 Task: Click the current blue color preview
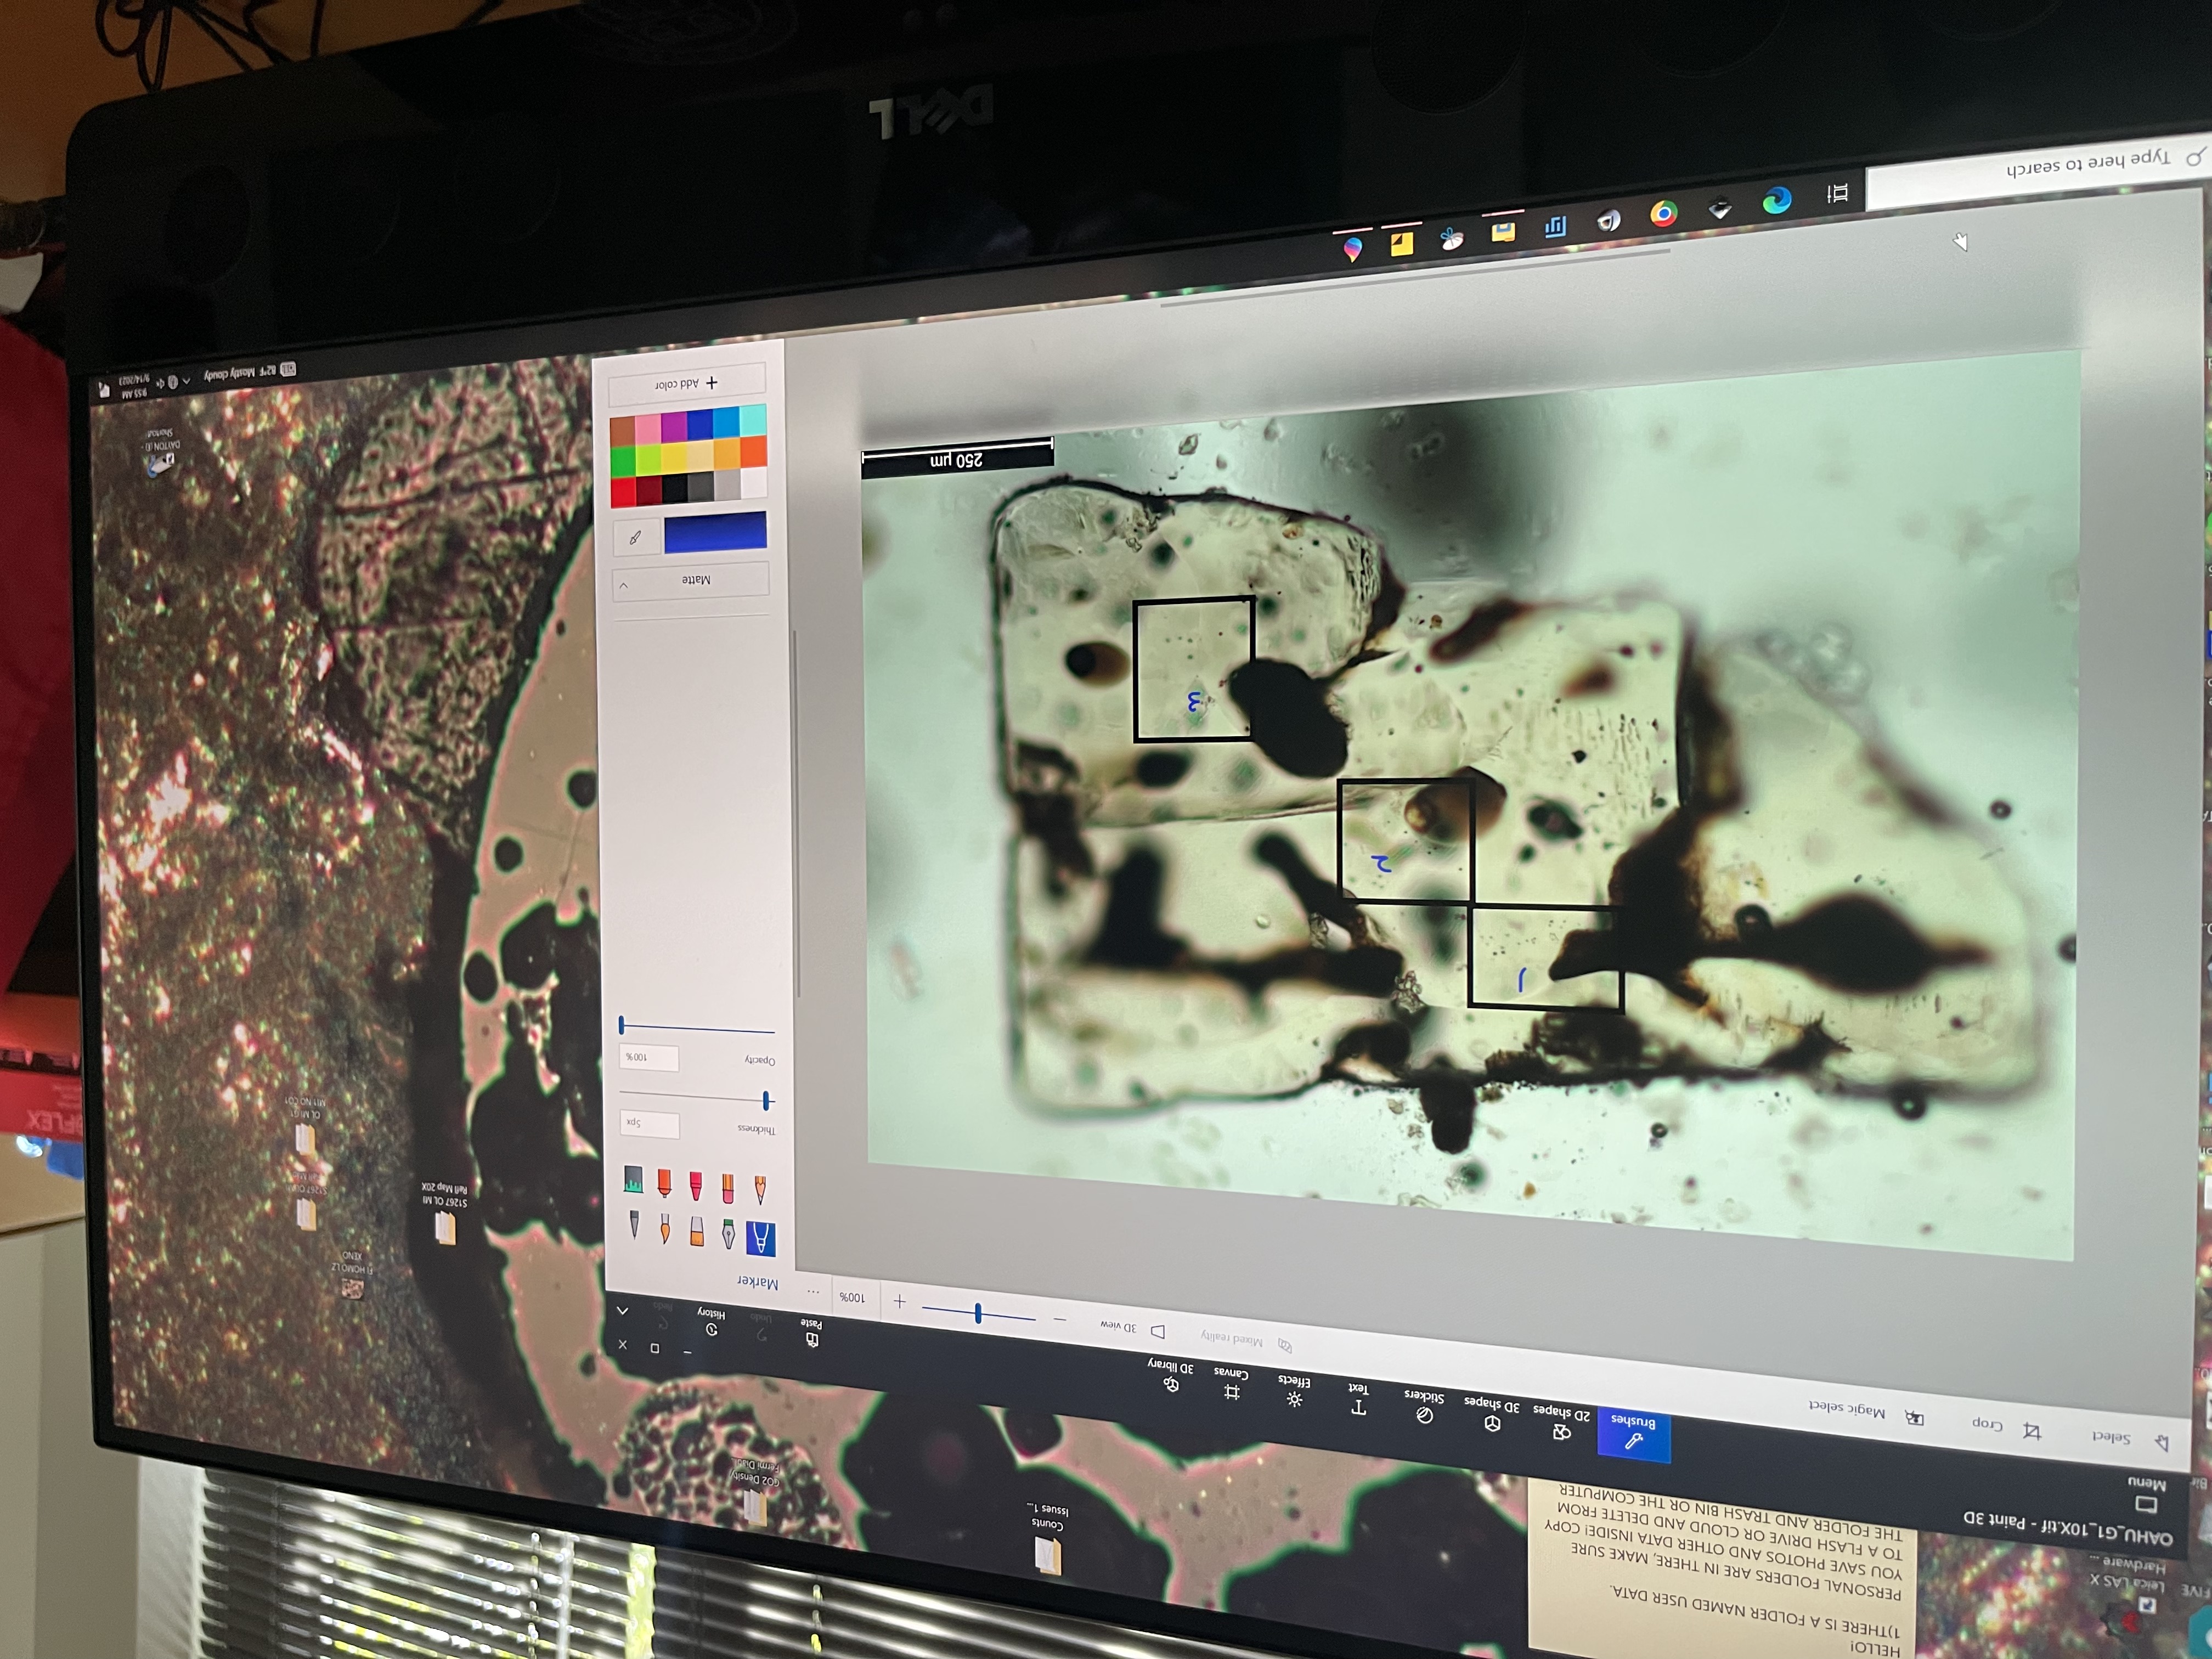[715, 531]
